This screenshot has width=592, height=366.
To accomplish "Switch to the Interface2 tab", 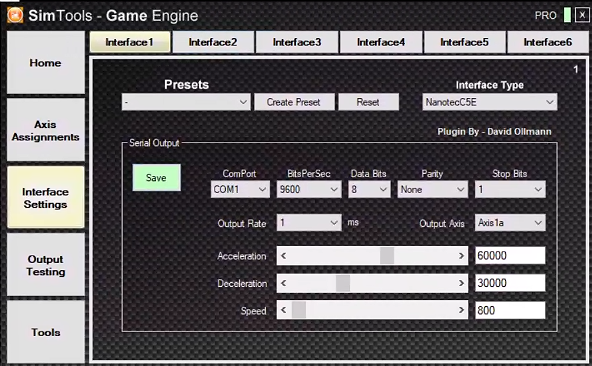I will (x=213, y=42).
